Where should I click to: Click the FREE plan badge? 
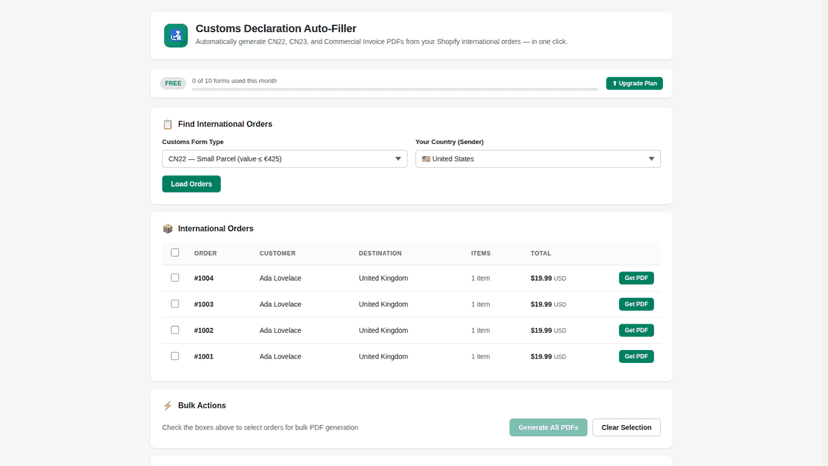click(173, 83)
